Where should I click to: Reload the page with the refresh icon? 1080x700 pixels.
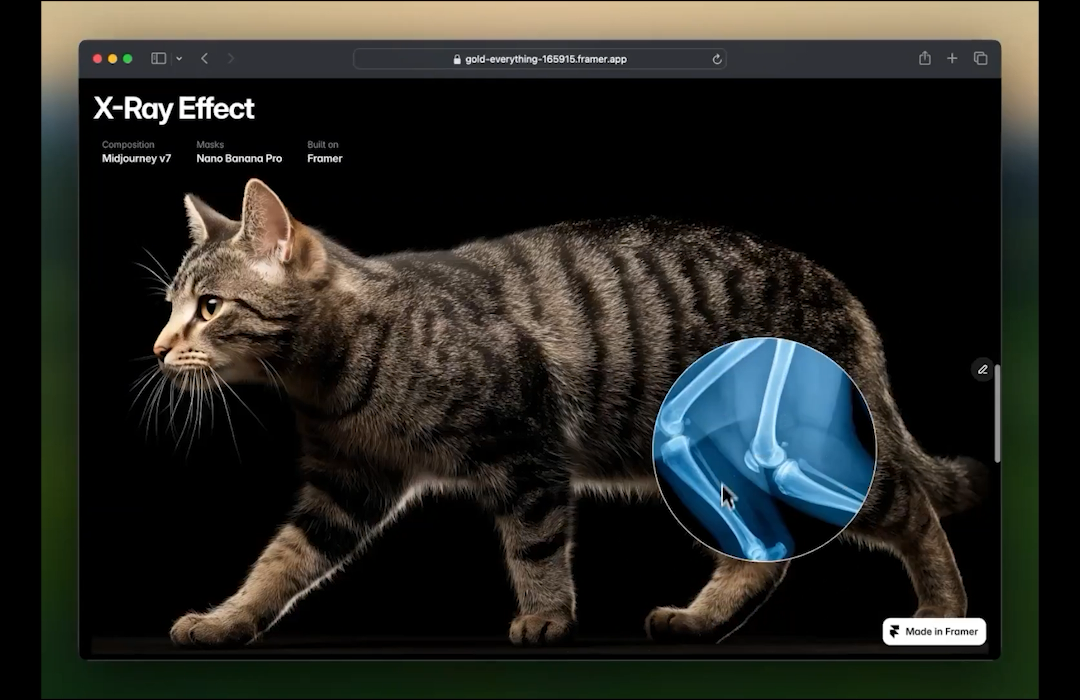(x=717, y=59)
